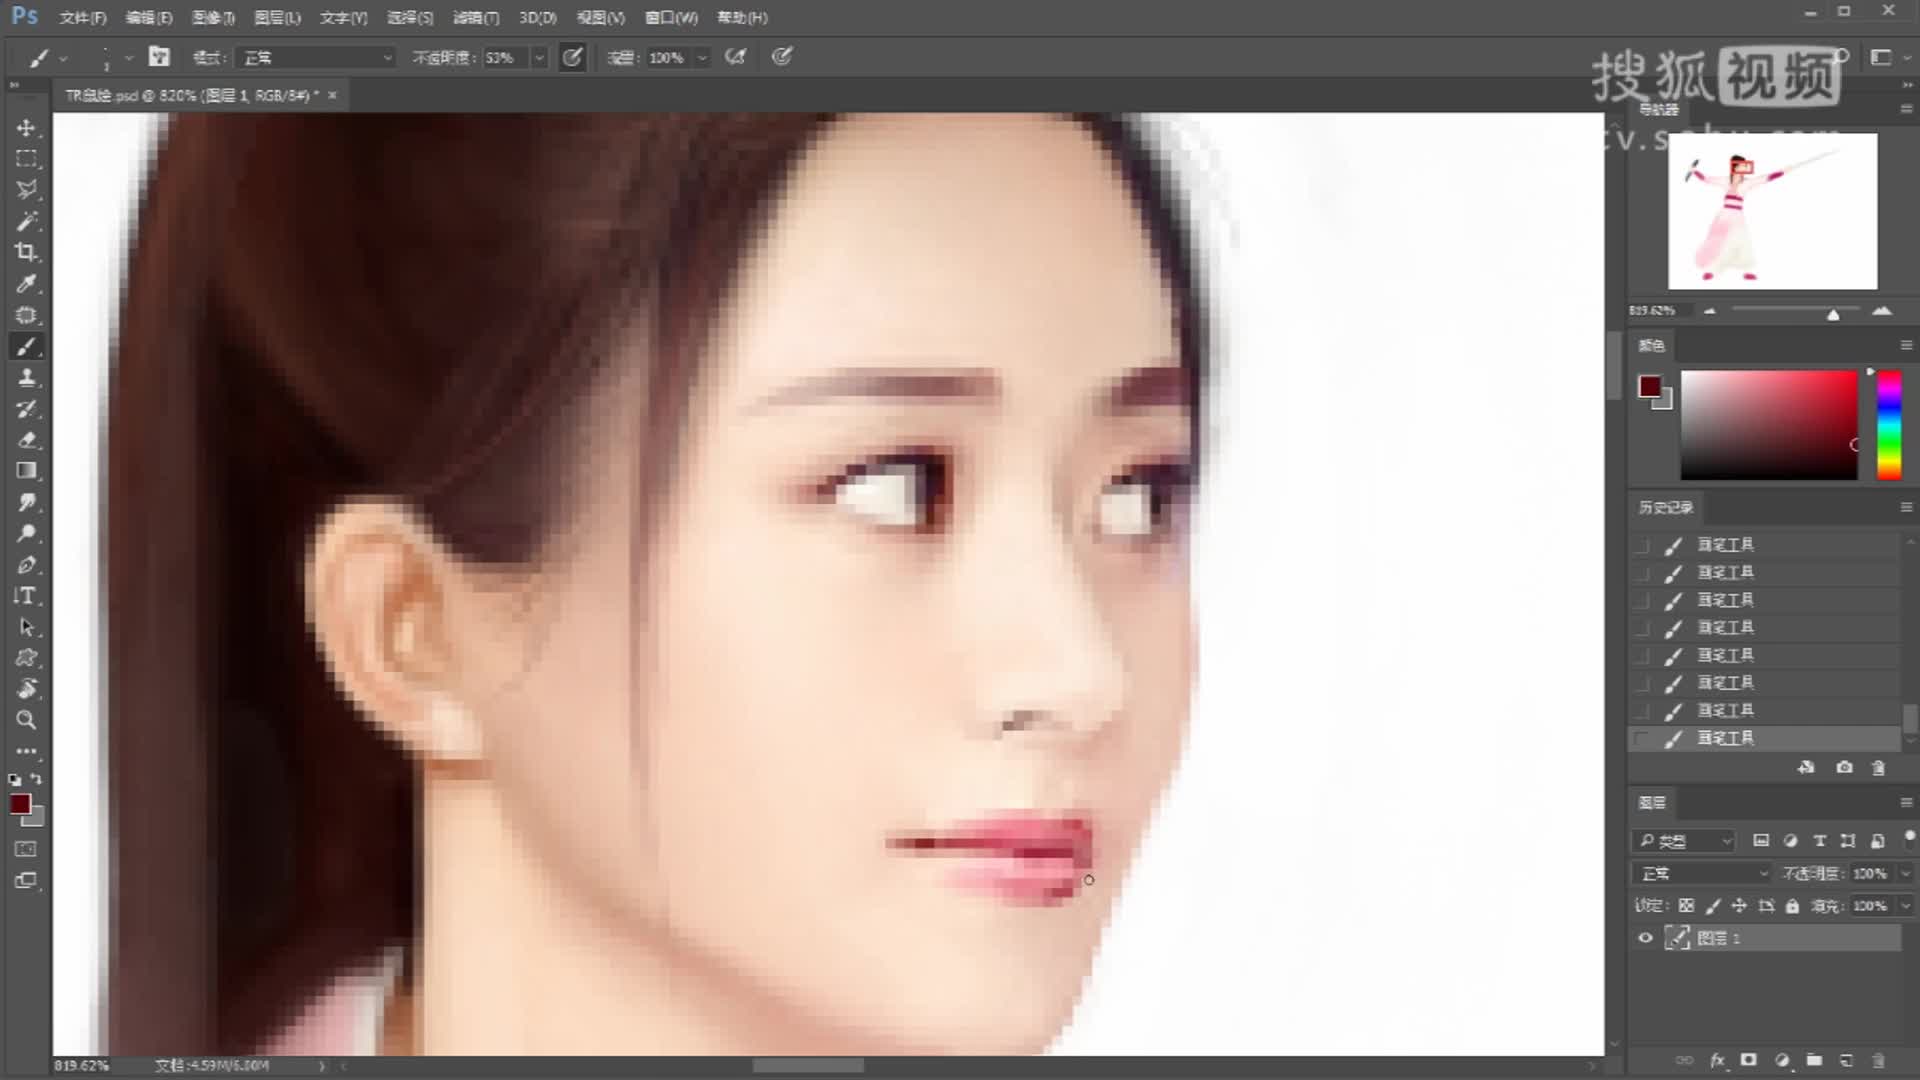Toggle lock image pixels
Viewport: 1920px width, 1080px height.
click(x=1713, y=906)
